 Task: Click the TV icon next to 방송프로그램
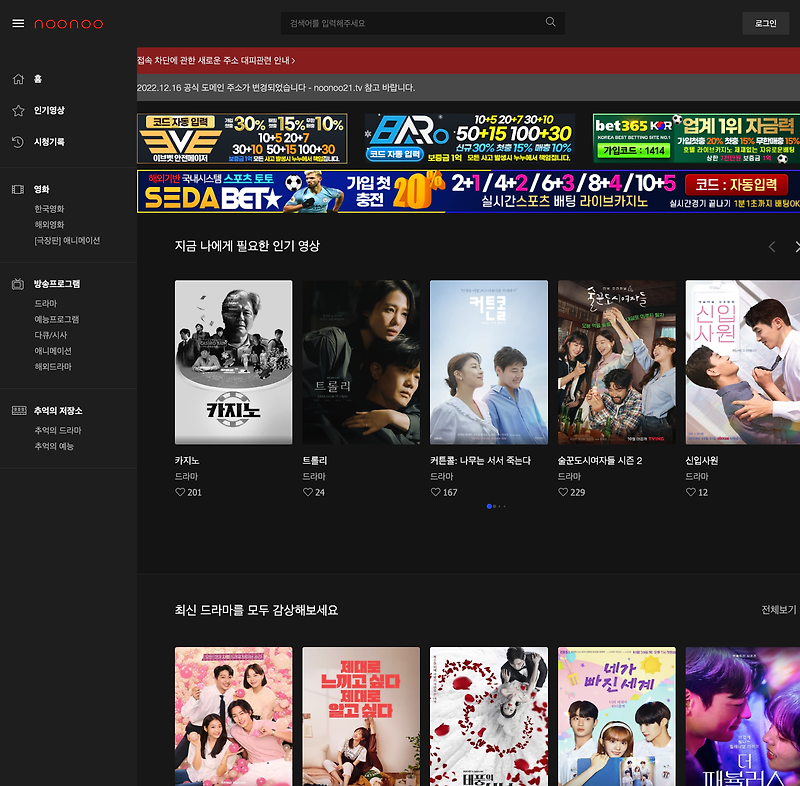18,284
